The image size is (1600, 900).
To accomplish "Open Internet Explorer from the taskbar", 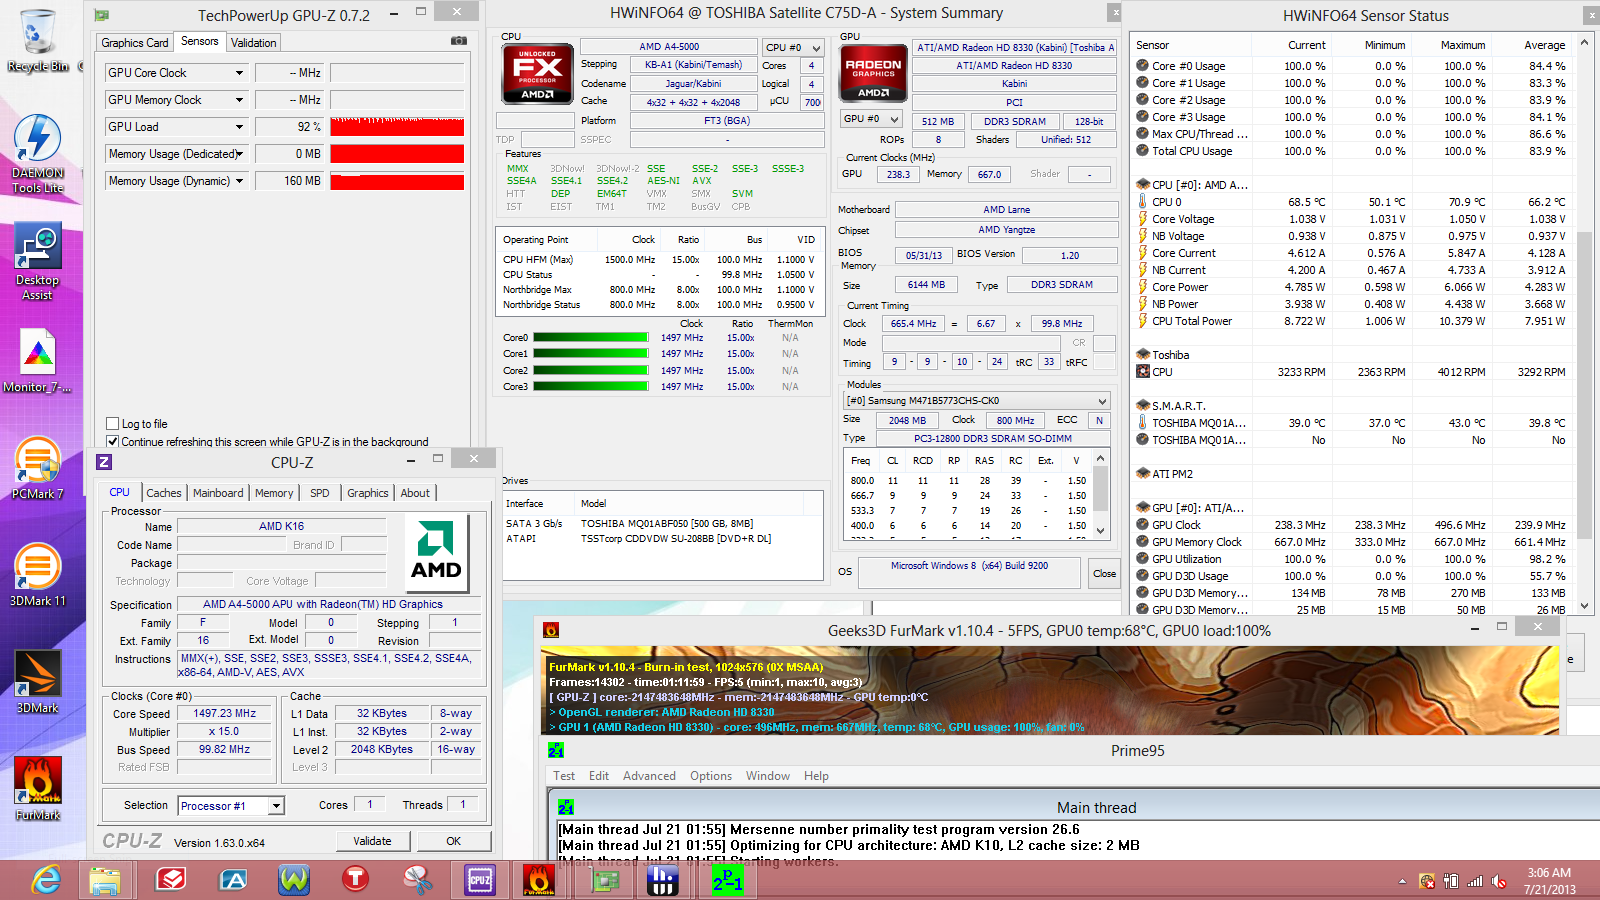I will tap(46, 880).
